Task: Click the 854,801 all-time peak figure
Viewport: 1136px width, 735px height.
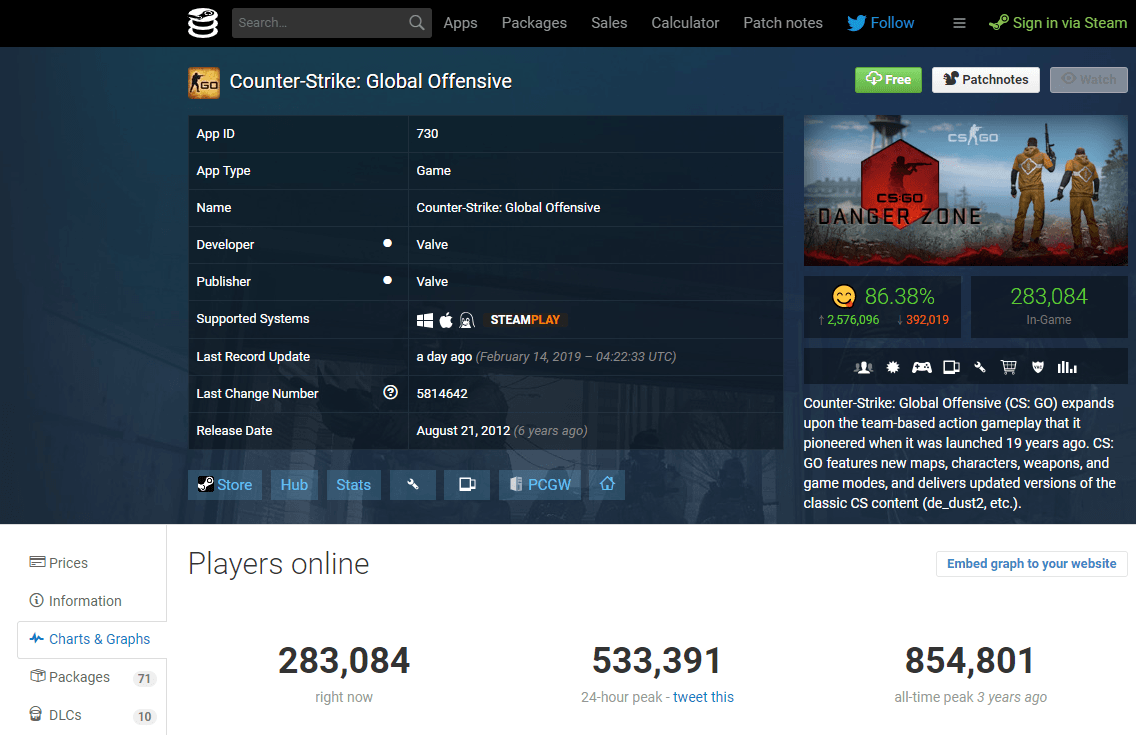Action: [x=970, y=660]
